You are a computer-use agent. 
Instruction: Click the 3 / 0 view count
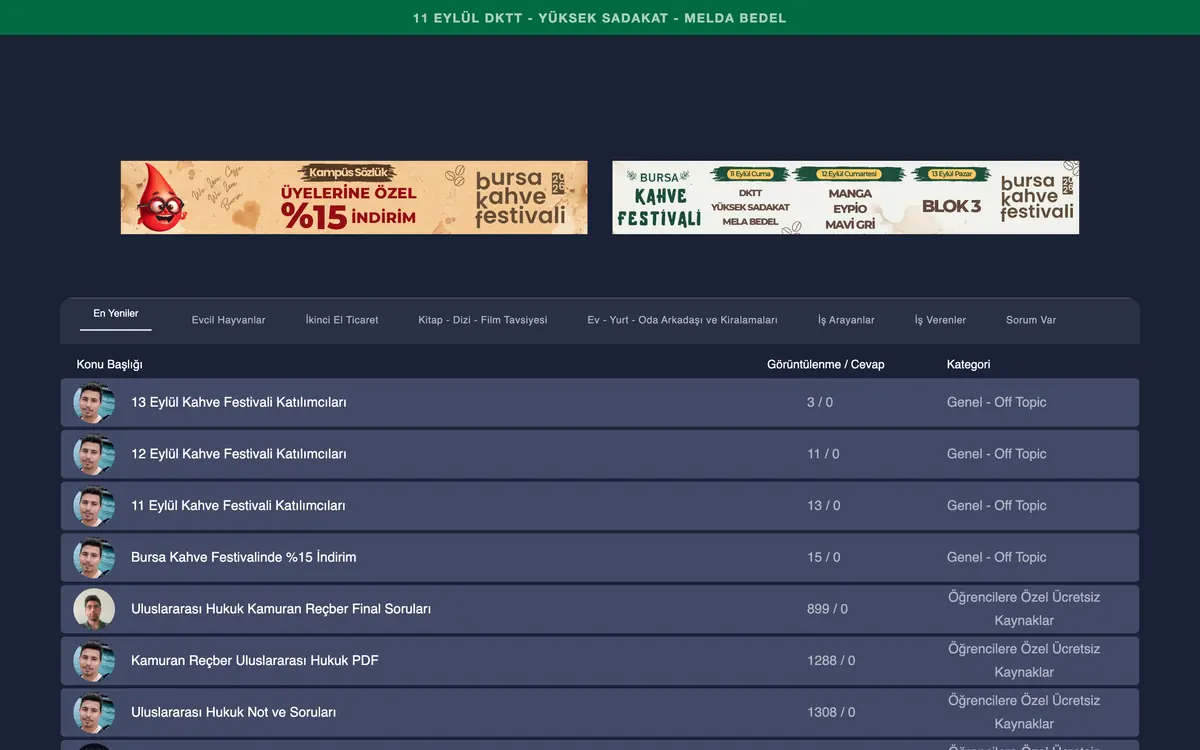tap(820, 402)
